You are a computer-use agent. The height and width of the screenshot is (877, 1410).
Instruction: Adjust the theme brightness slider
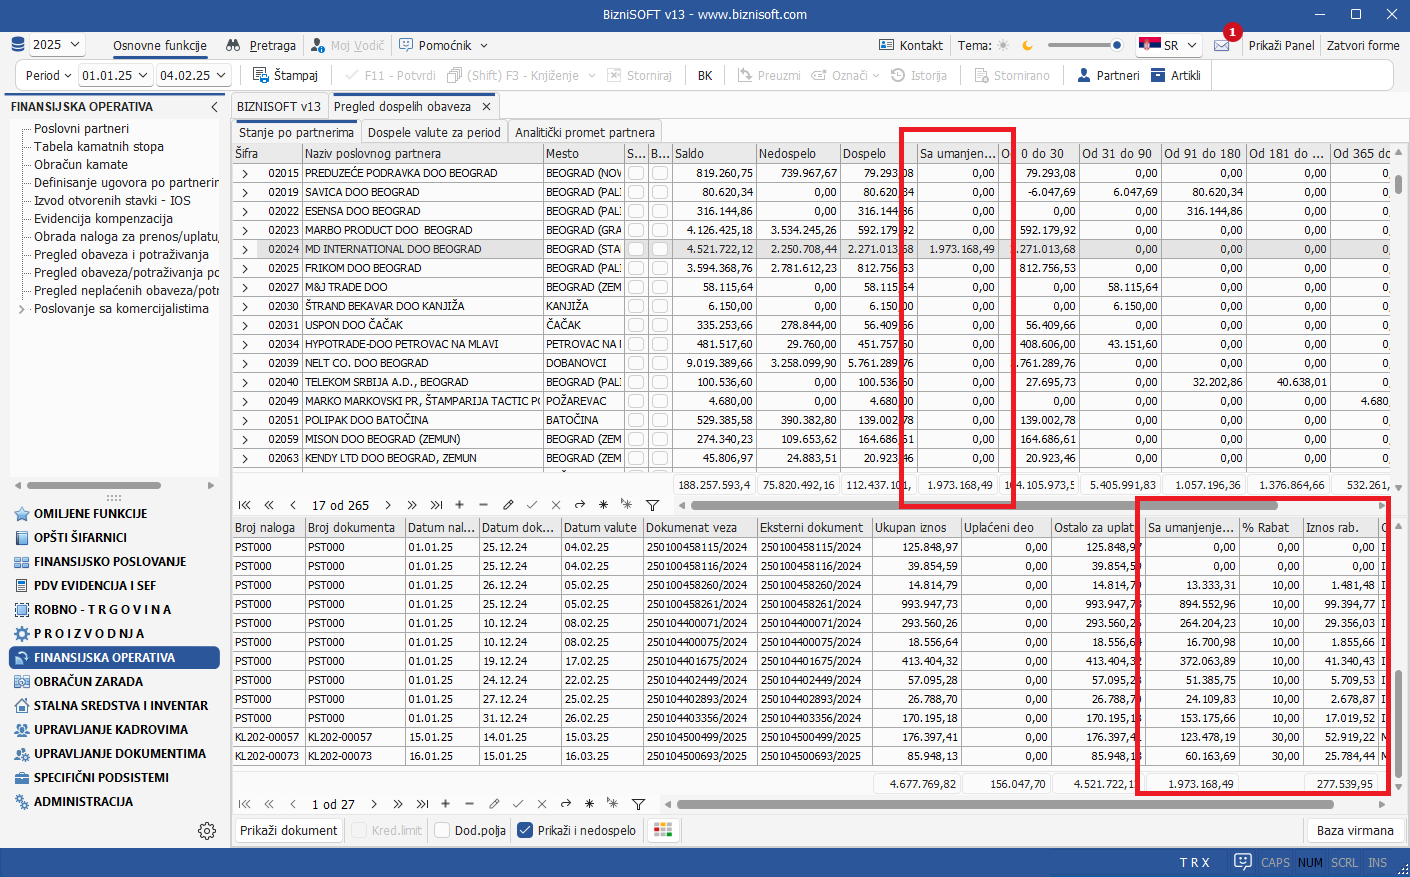click(1085, 45)
